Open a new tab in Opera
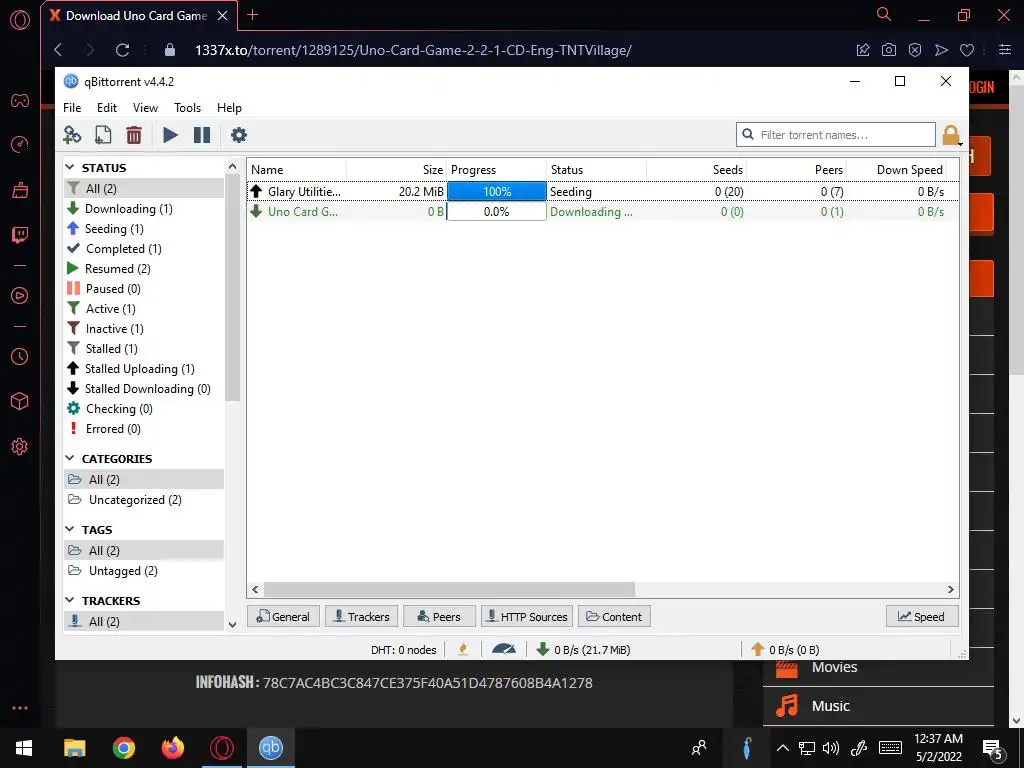 tap(253, 15)
